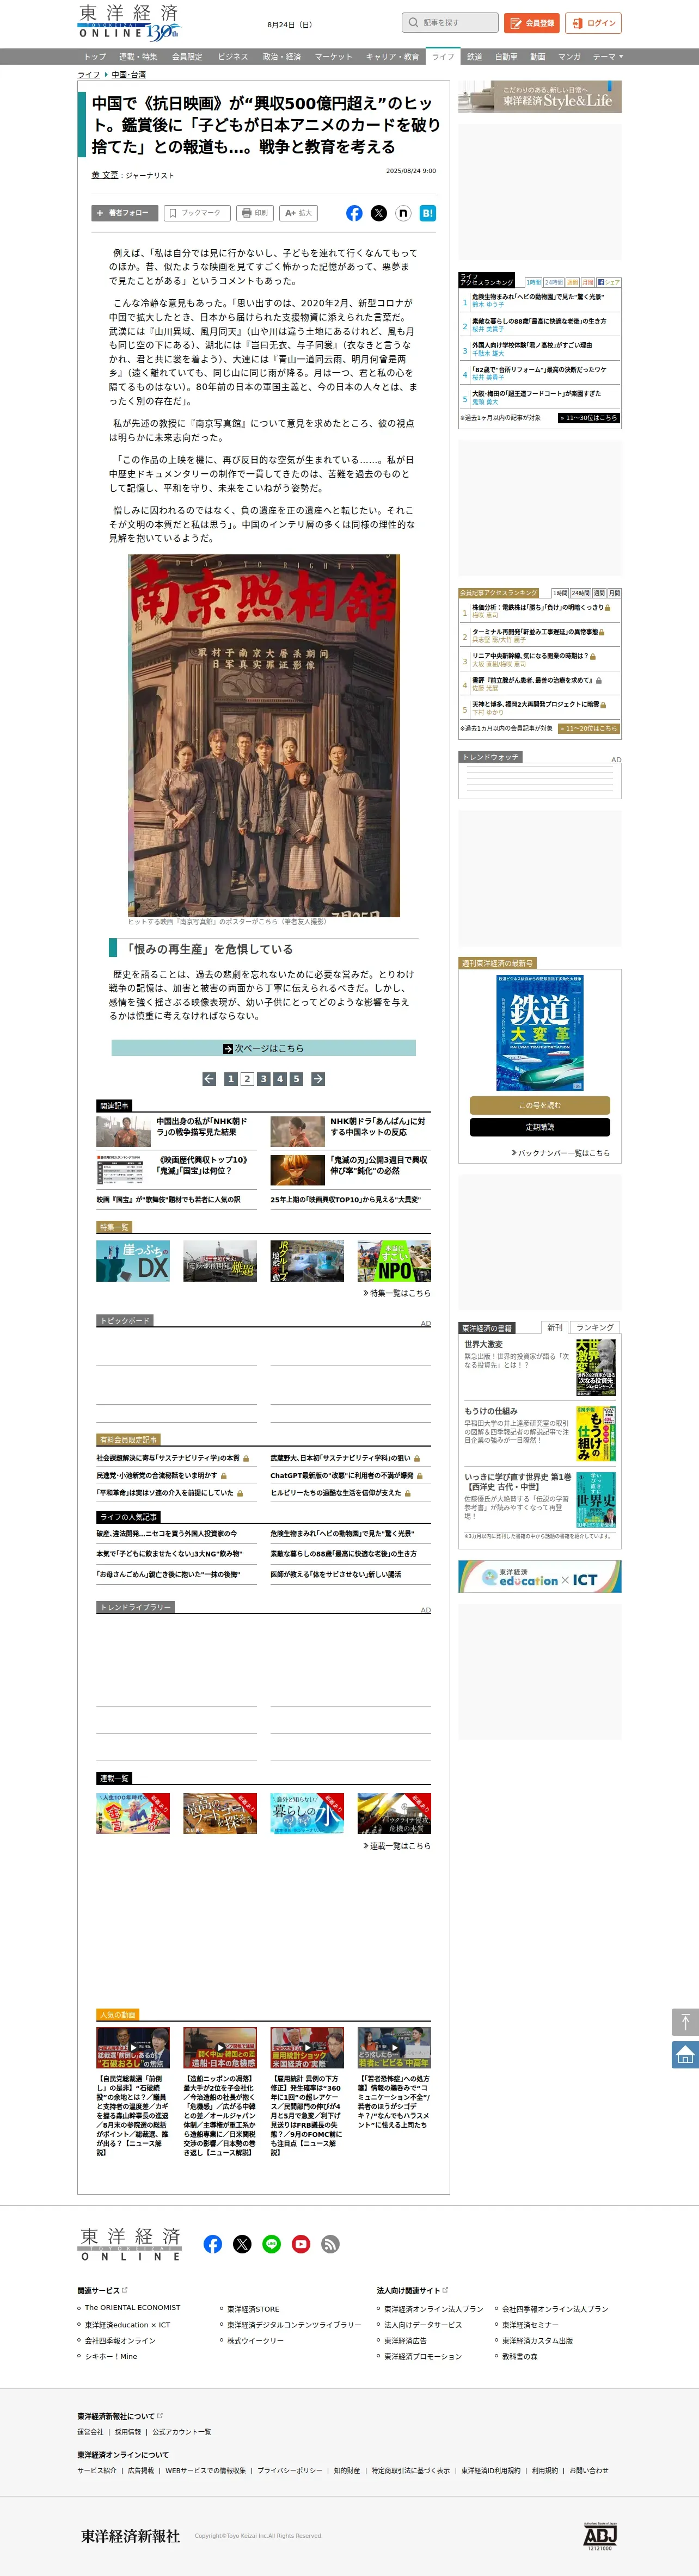Open バックナンバー一覧はこちら link
This screenshot has height=2576, width=699.
tap(560, 1153)
